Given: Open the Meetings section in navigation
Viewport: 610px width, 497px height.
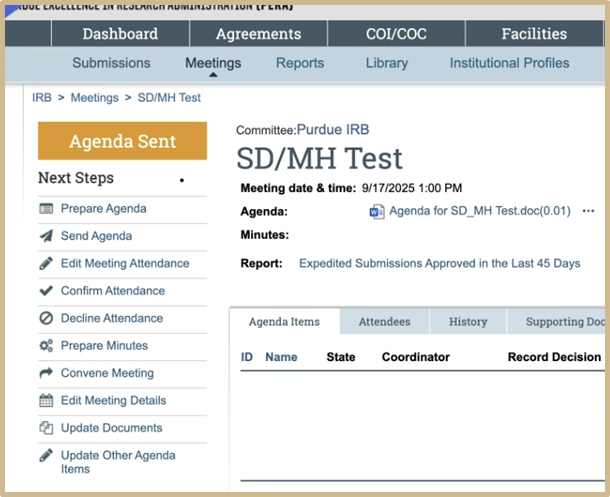Looking at the screenshot, I should pyautogui.click(x=213, y=63).
